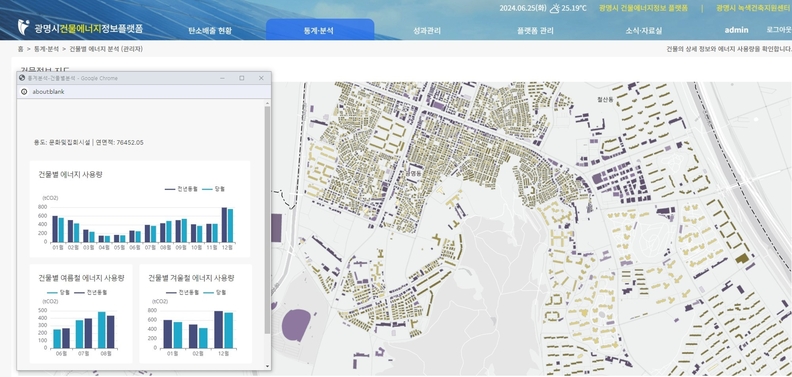Toggle 전년동월 legend in 겨울철 에너지 사용량 chart
The image size is (792, 377).
click(x=178, y=293)
